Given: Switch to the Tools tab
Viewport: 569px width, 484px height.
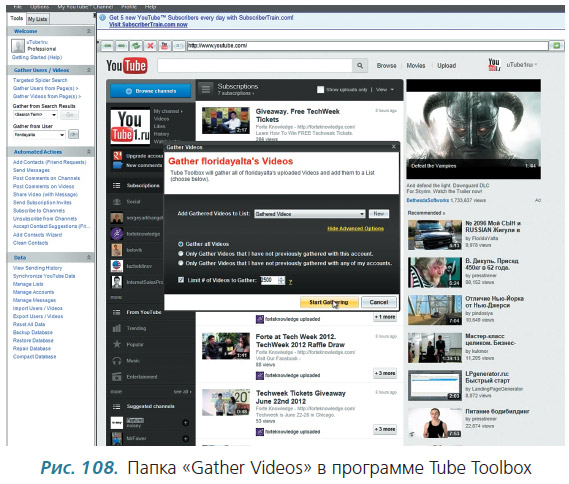Looking at the screenshot, I should tap(16, 18).
